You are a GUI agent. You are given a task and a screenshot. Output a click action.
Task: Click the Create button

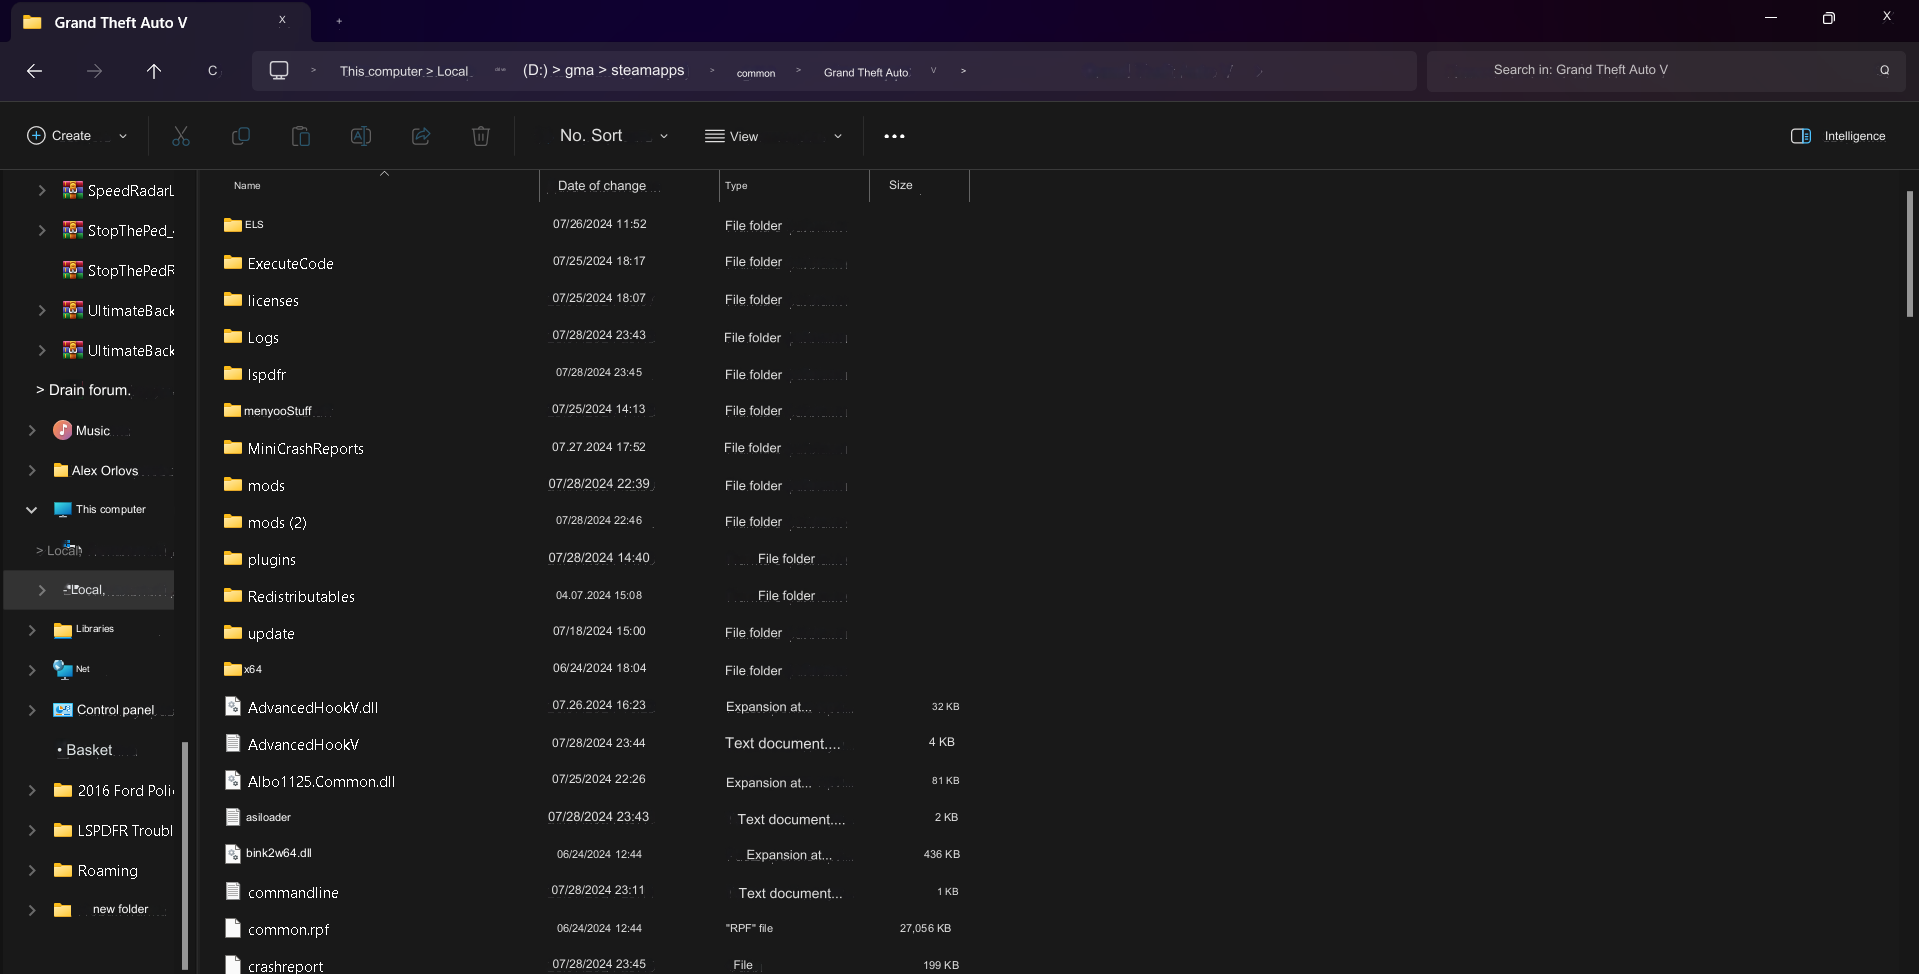(76, 136)
